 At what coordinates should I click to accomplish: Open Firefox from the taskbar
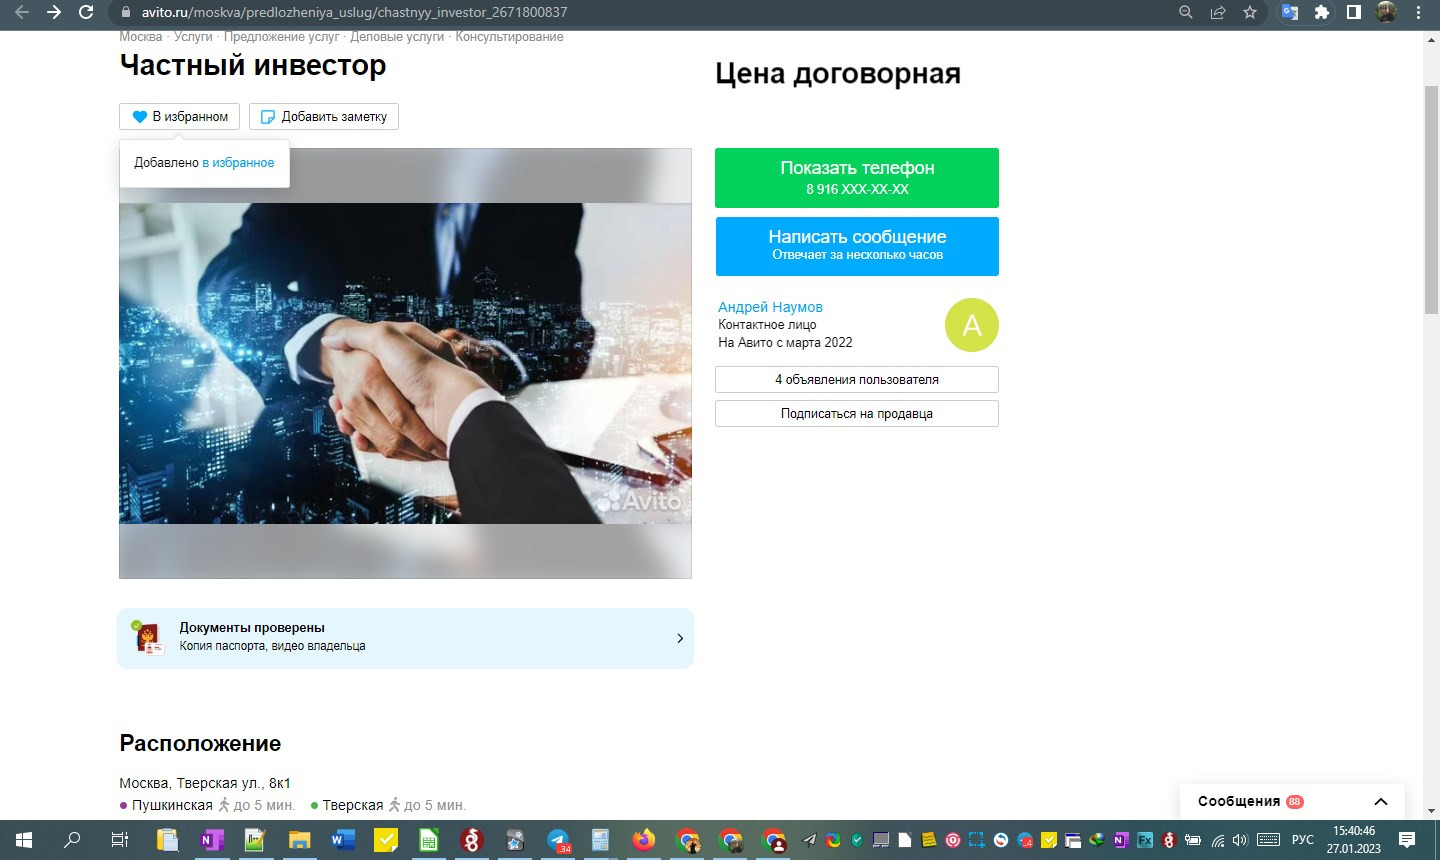click(x=643, y=840)
